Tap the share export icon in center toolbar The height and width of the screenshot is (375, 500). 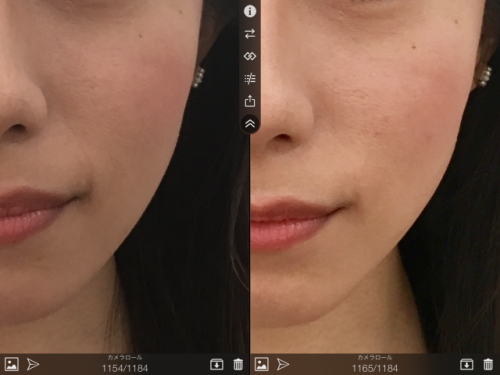coord(250,101)
